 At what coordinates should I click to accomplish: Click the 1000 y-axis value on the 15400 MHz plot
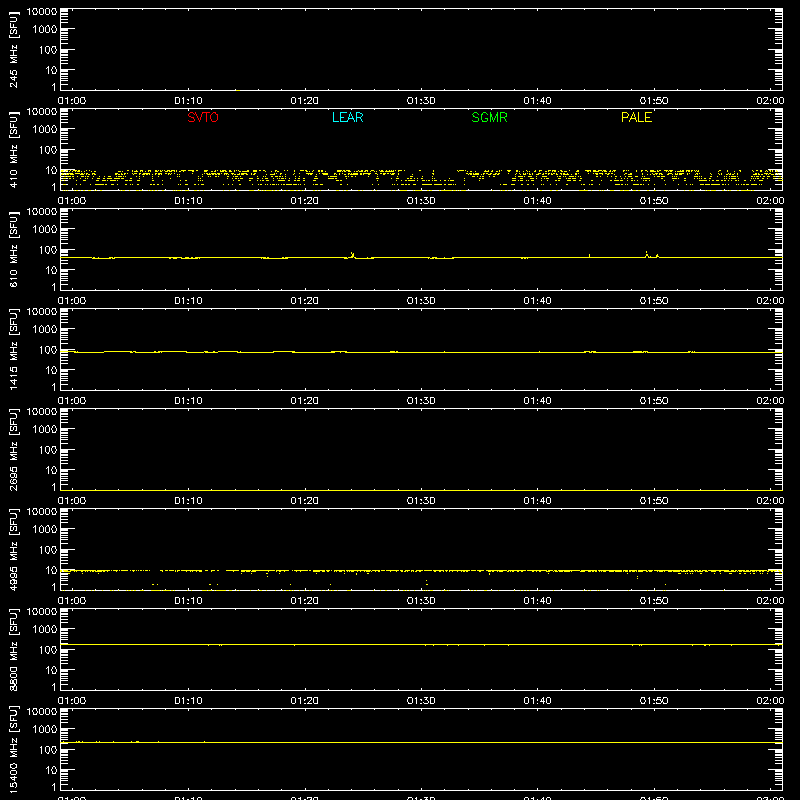[45, 729]
